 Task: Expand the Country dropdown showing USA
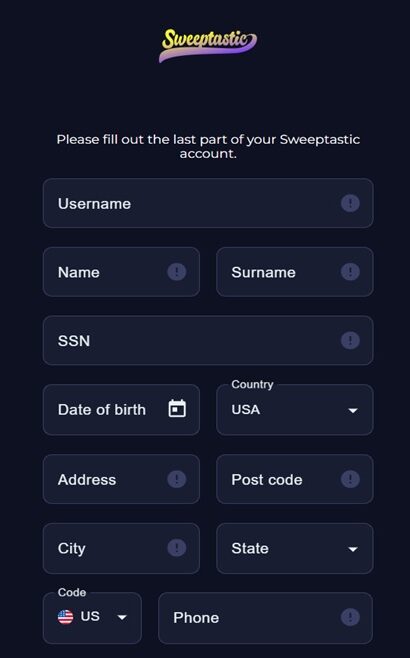tap(295, 410)
